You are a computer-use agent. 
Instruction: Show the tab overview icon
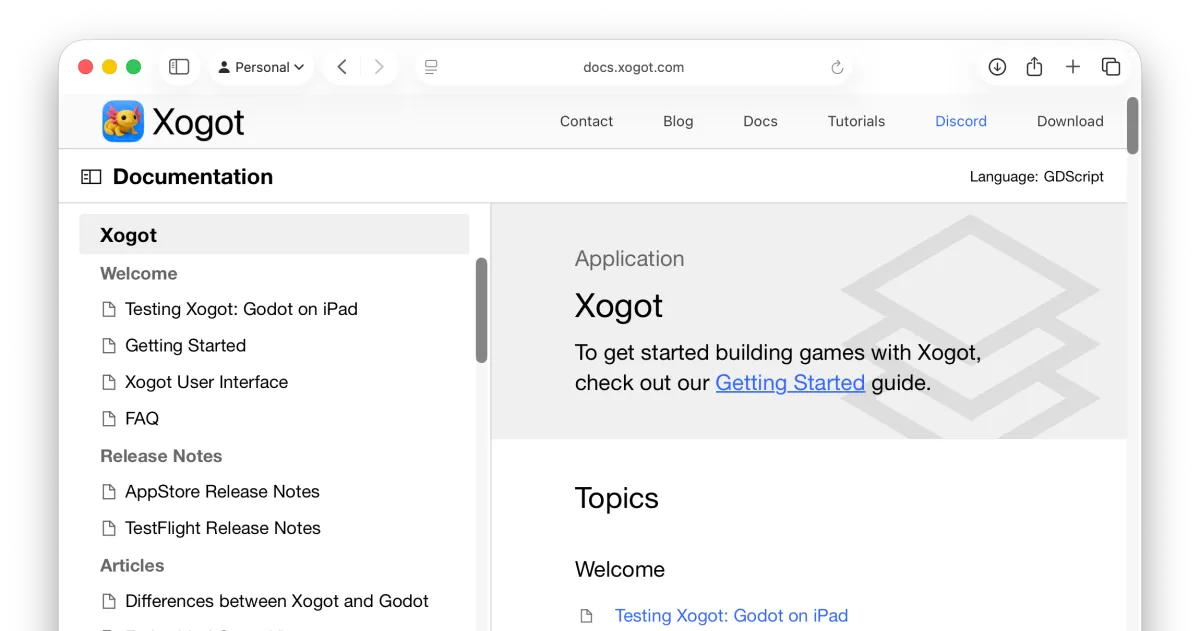pos(1111,66)
